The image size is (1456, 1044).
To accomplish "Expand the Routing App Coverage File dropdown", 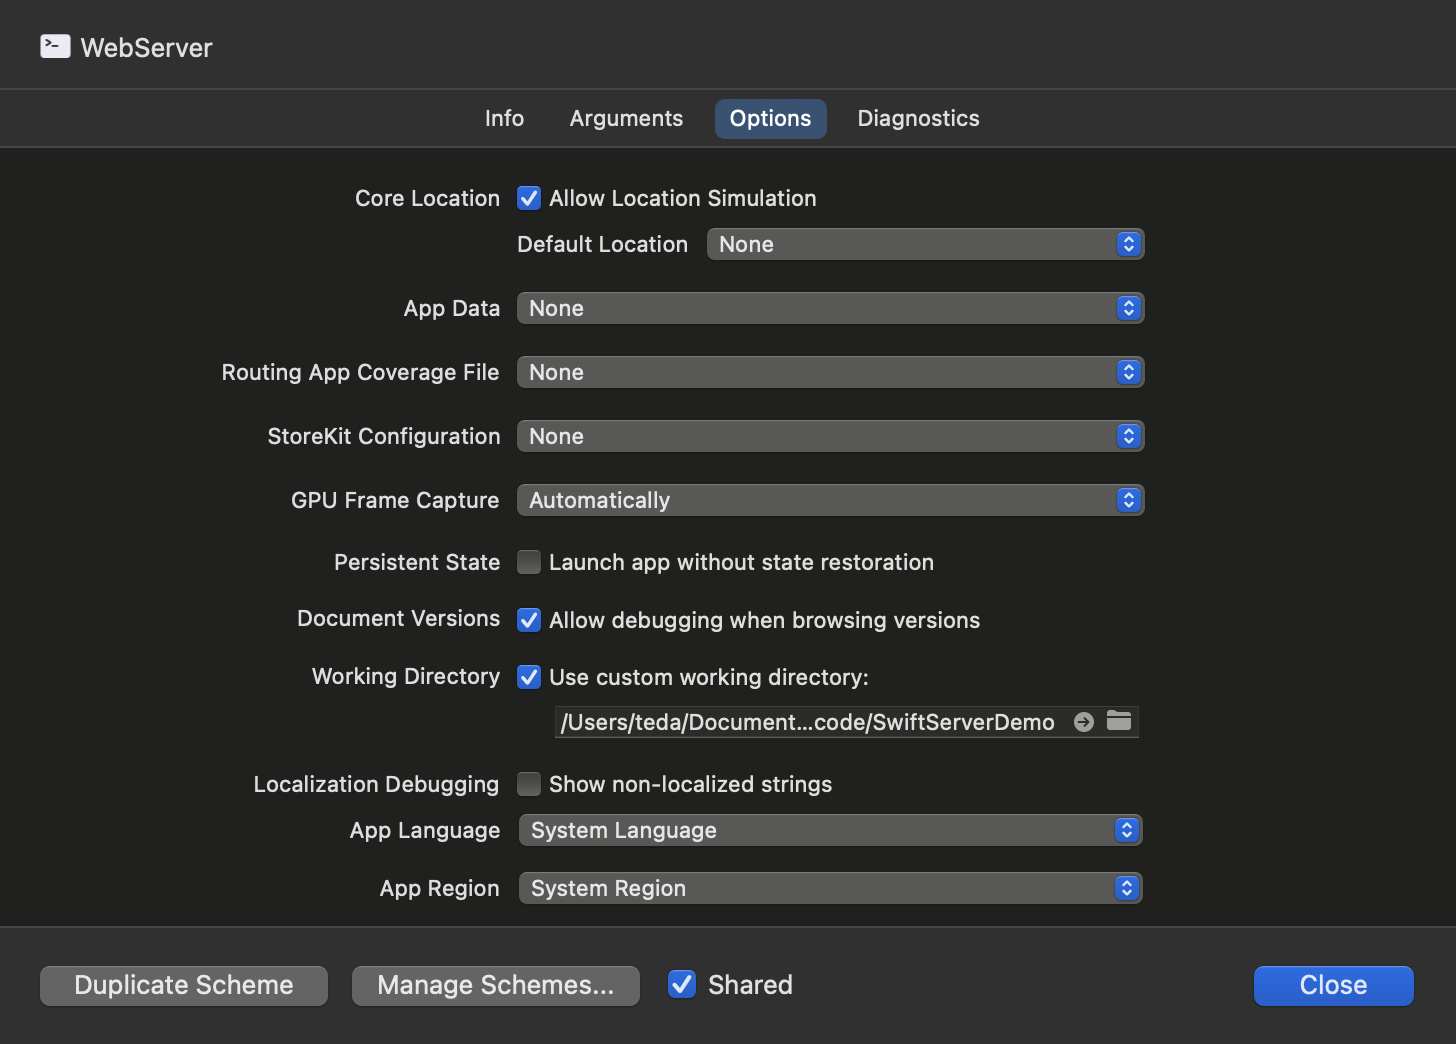I will click(x=830, y=372).
